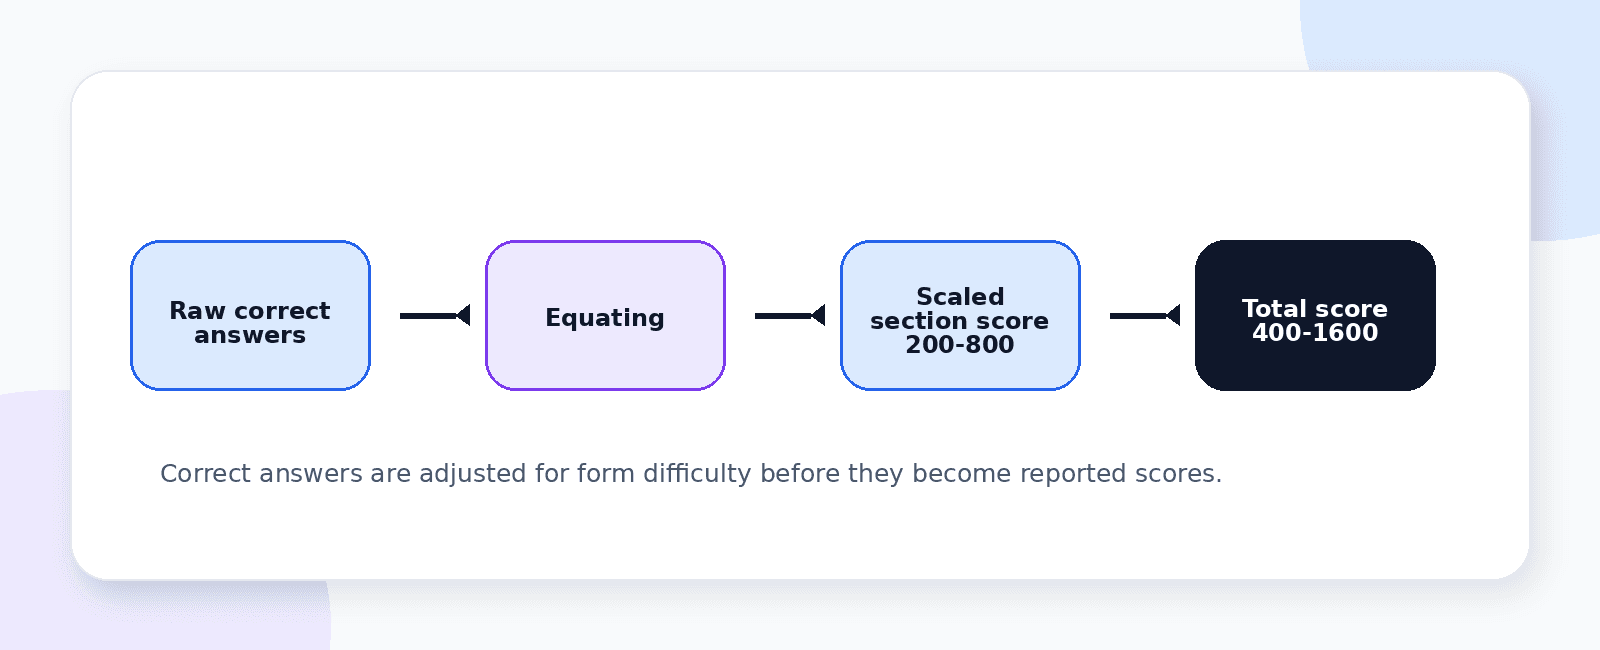
Task: Click the arrow between Equating and Scaled score
Action: (790, 316)
